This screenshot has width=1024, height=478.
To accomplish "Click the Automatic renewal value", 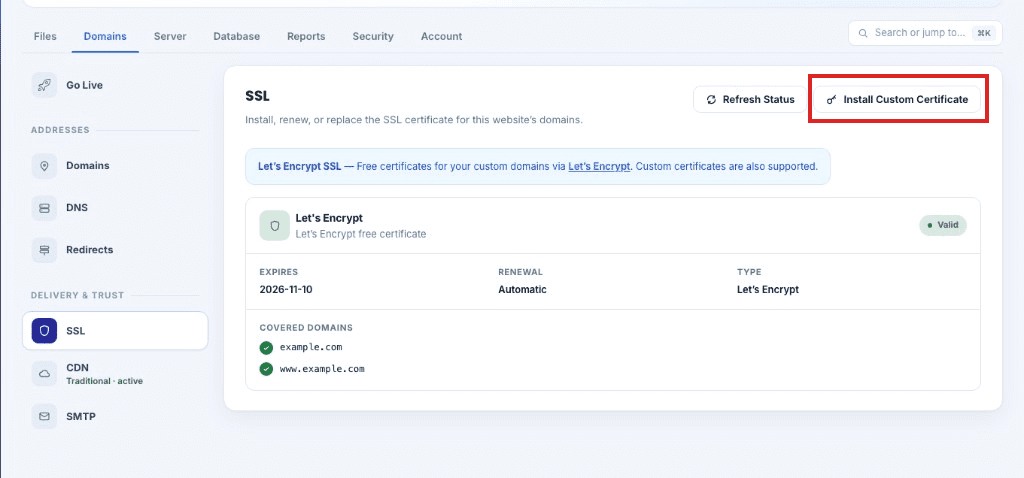I will [x=522, y=289].
